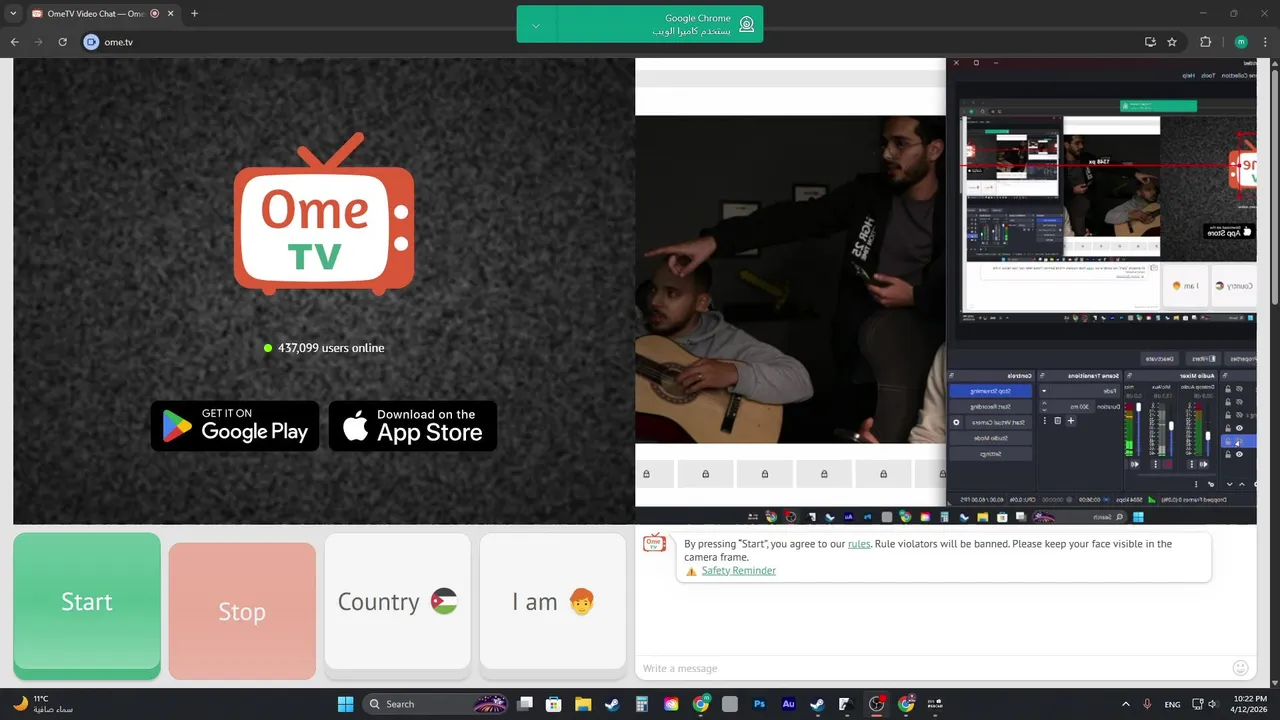The image size is (1280, 720).
Task: Focus the 'Write a message' field
Action: [x=930, y=668]
